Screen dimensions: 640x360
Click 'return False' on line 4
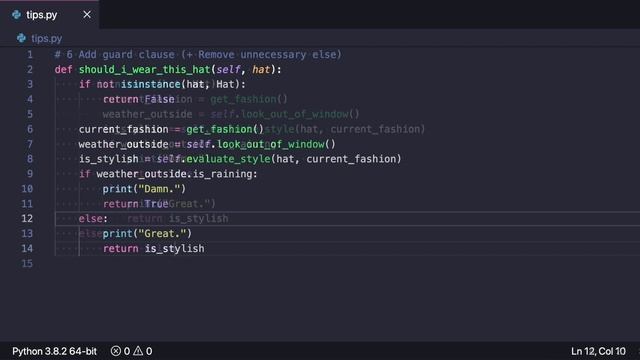[139, 99]
